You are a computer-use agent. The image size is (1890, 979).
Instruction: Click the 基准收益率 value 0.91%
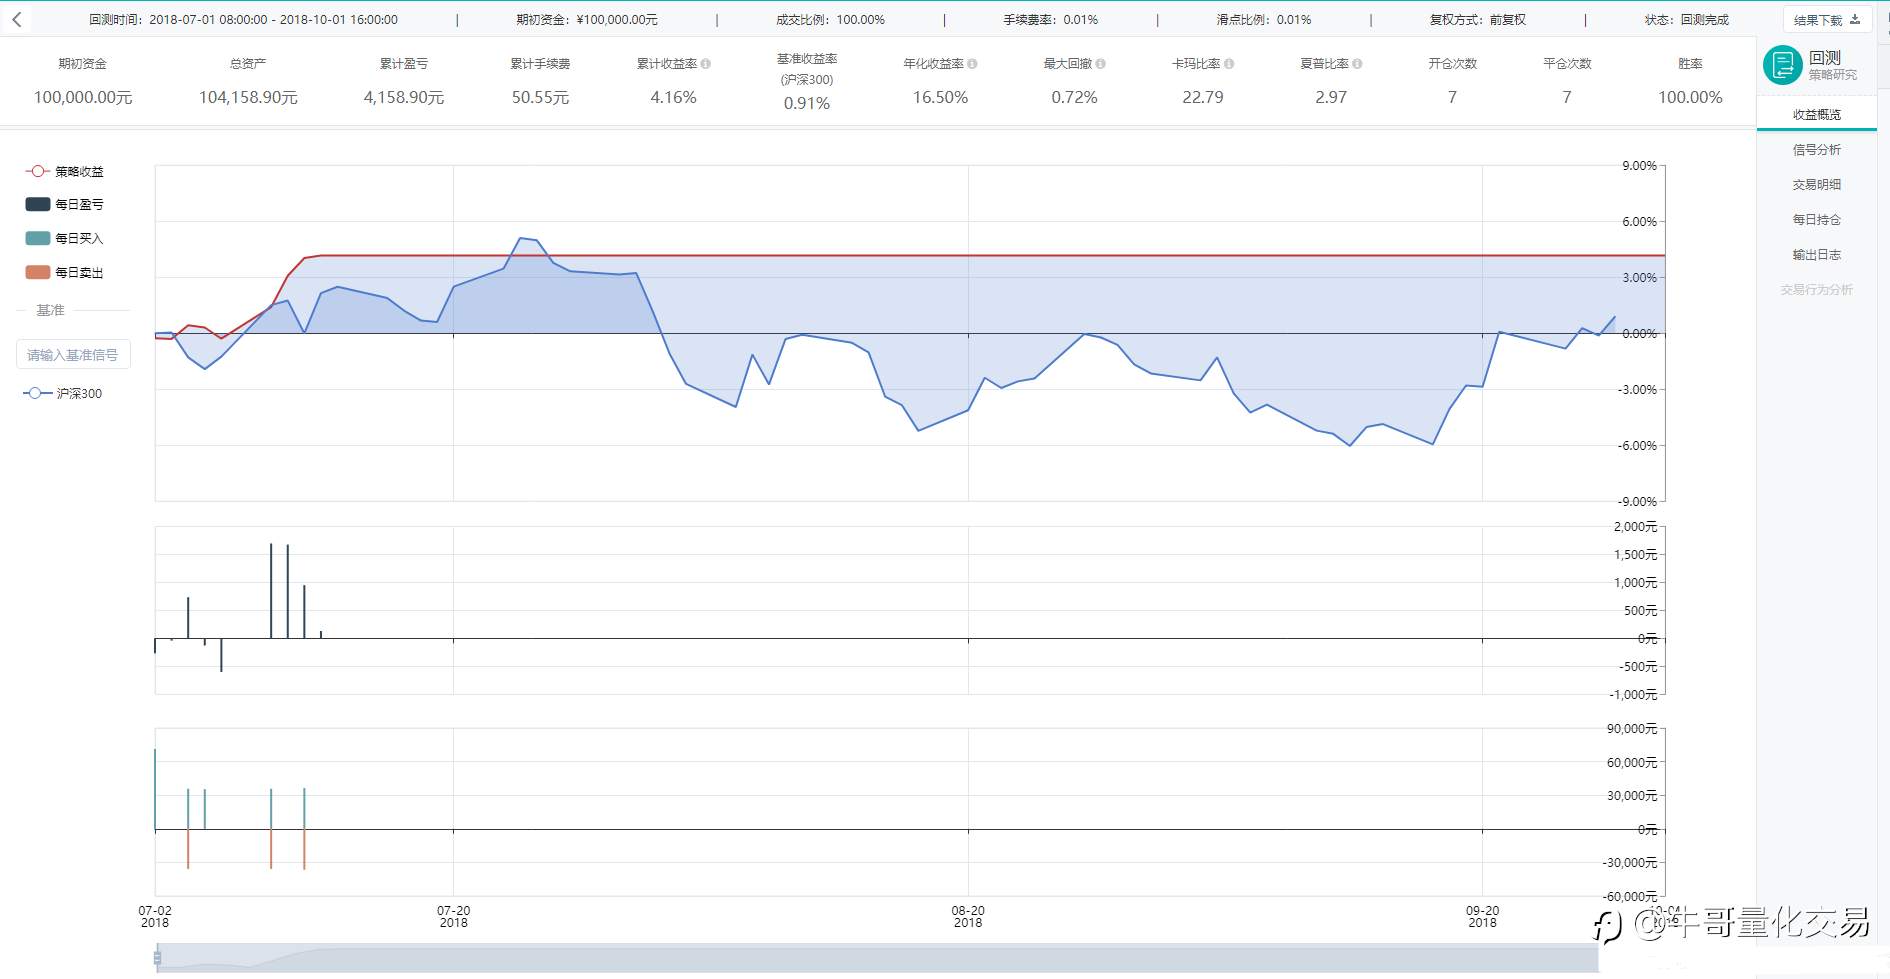pyautogui.click(x=807, y=103)
